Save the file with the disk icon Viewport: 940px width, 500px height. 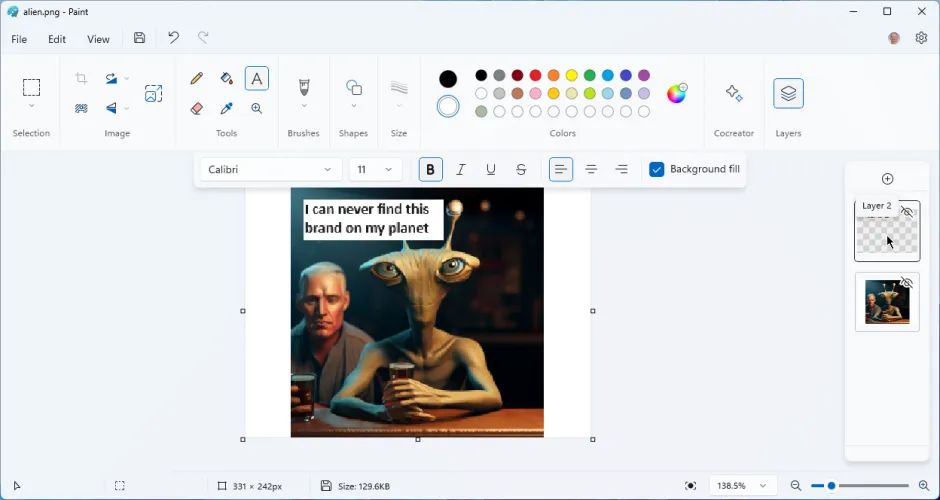pyautogui.click(x=140, y=38)
